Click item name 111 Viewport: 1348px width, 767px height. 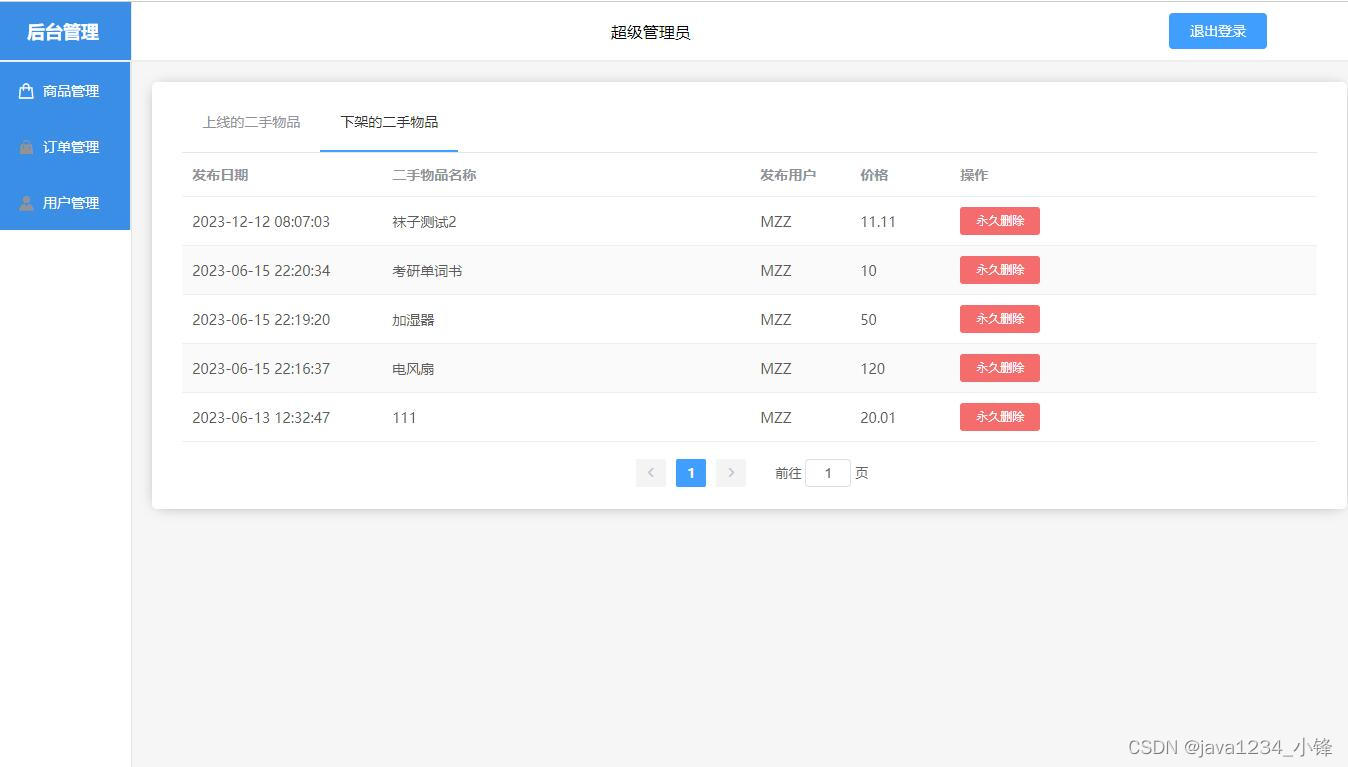[x=404, y=418]
